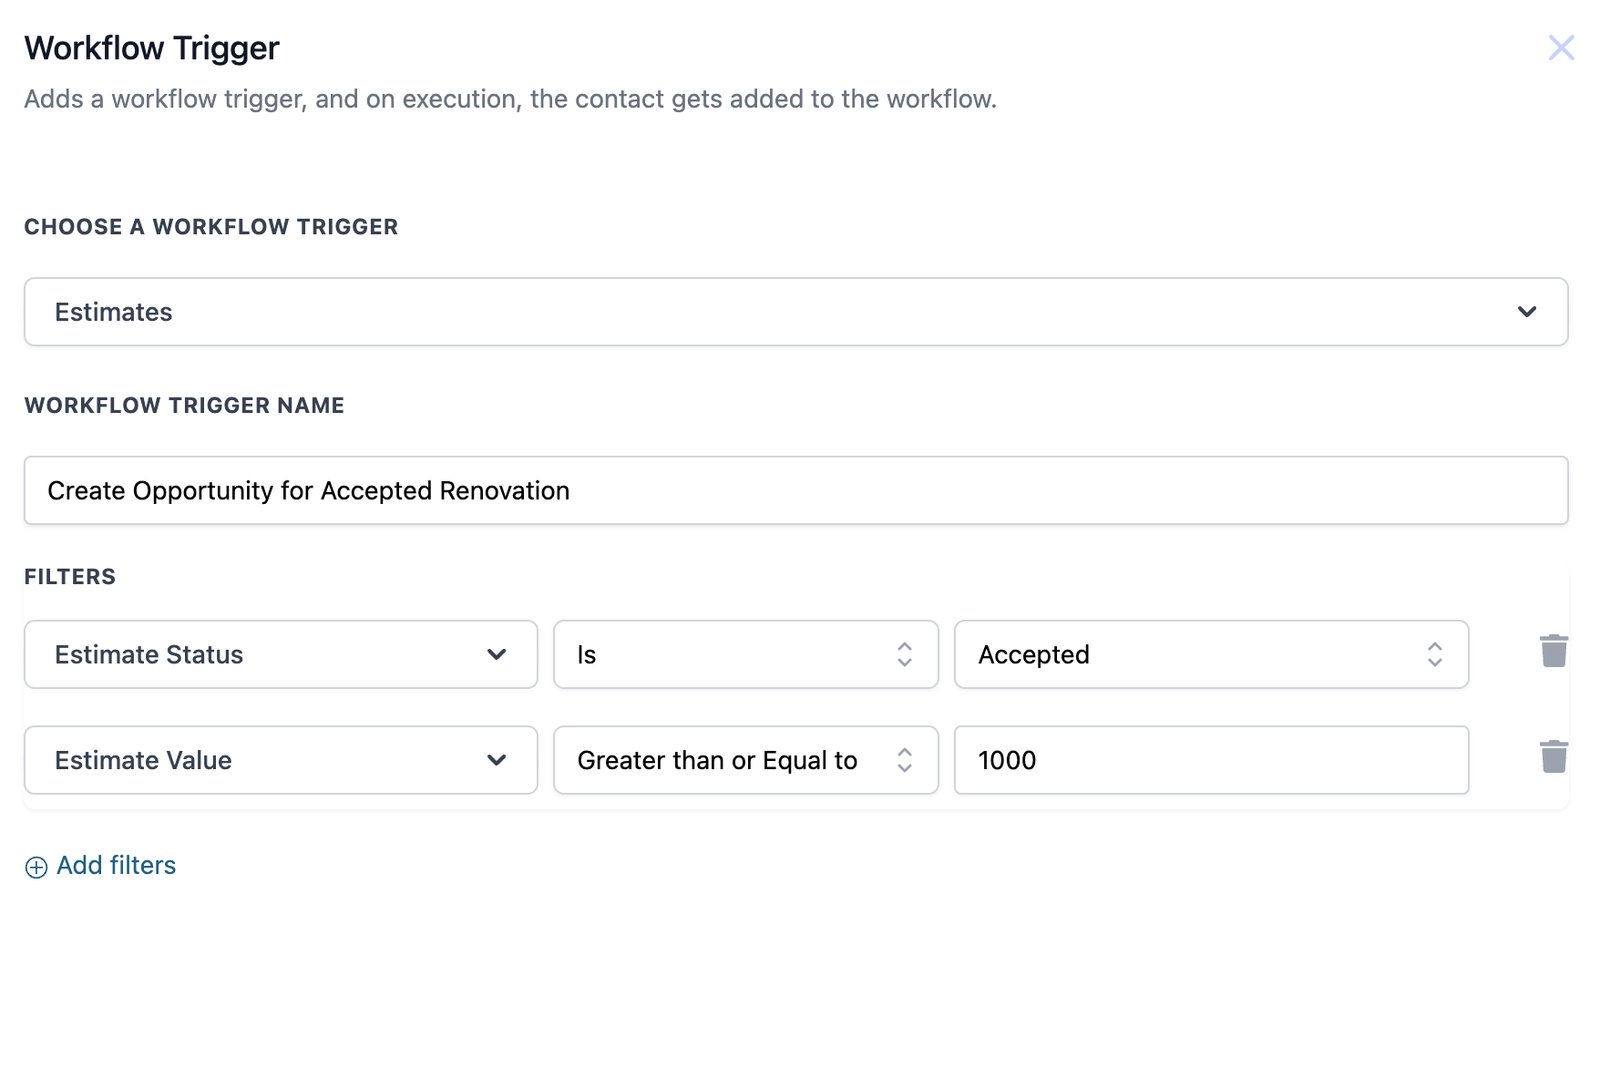This screenshot has width=1600, height=1070.
Task: Click the Add filters link
Action: click(116, 866)
